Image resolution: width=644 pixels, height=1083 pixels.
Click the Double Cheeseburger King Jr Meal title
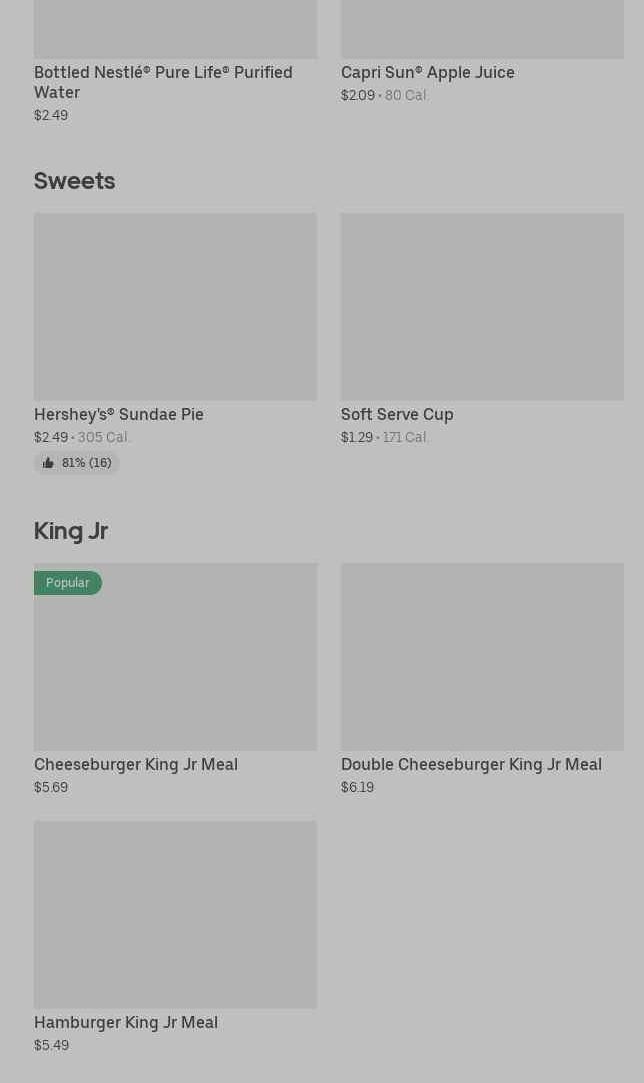471,764
